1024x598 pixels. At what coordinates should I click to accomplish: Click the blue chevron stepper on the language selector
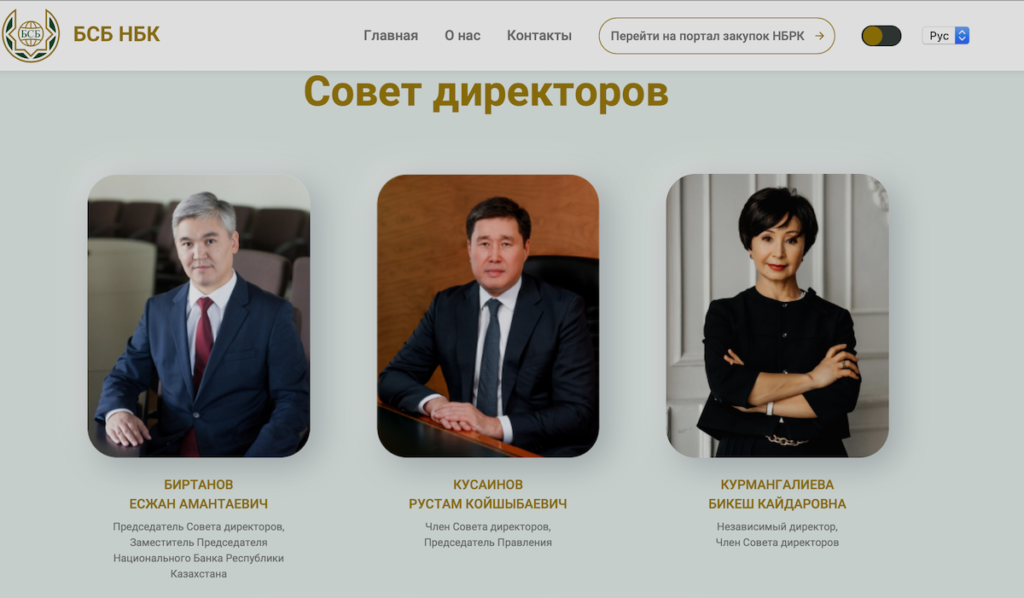click(x=962, y=36)
